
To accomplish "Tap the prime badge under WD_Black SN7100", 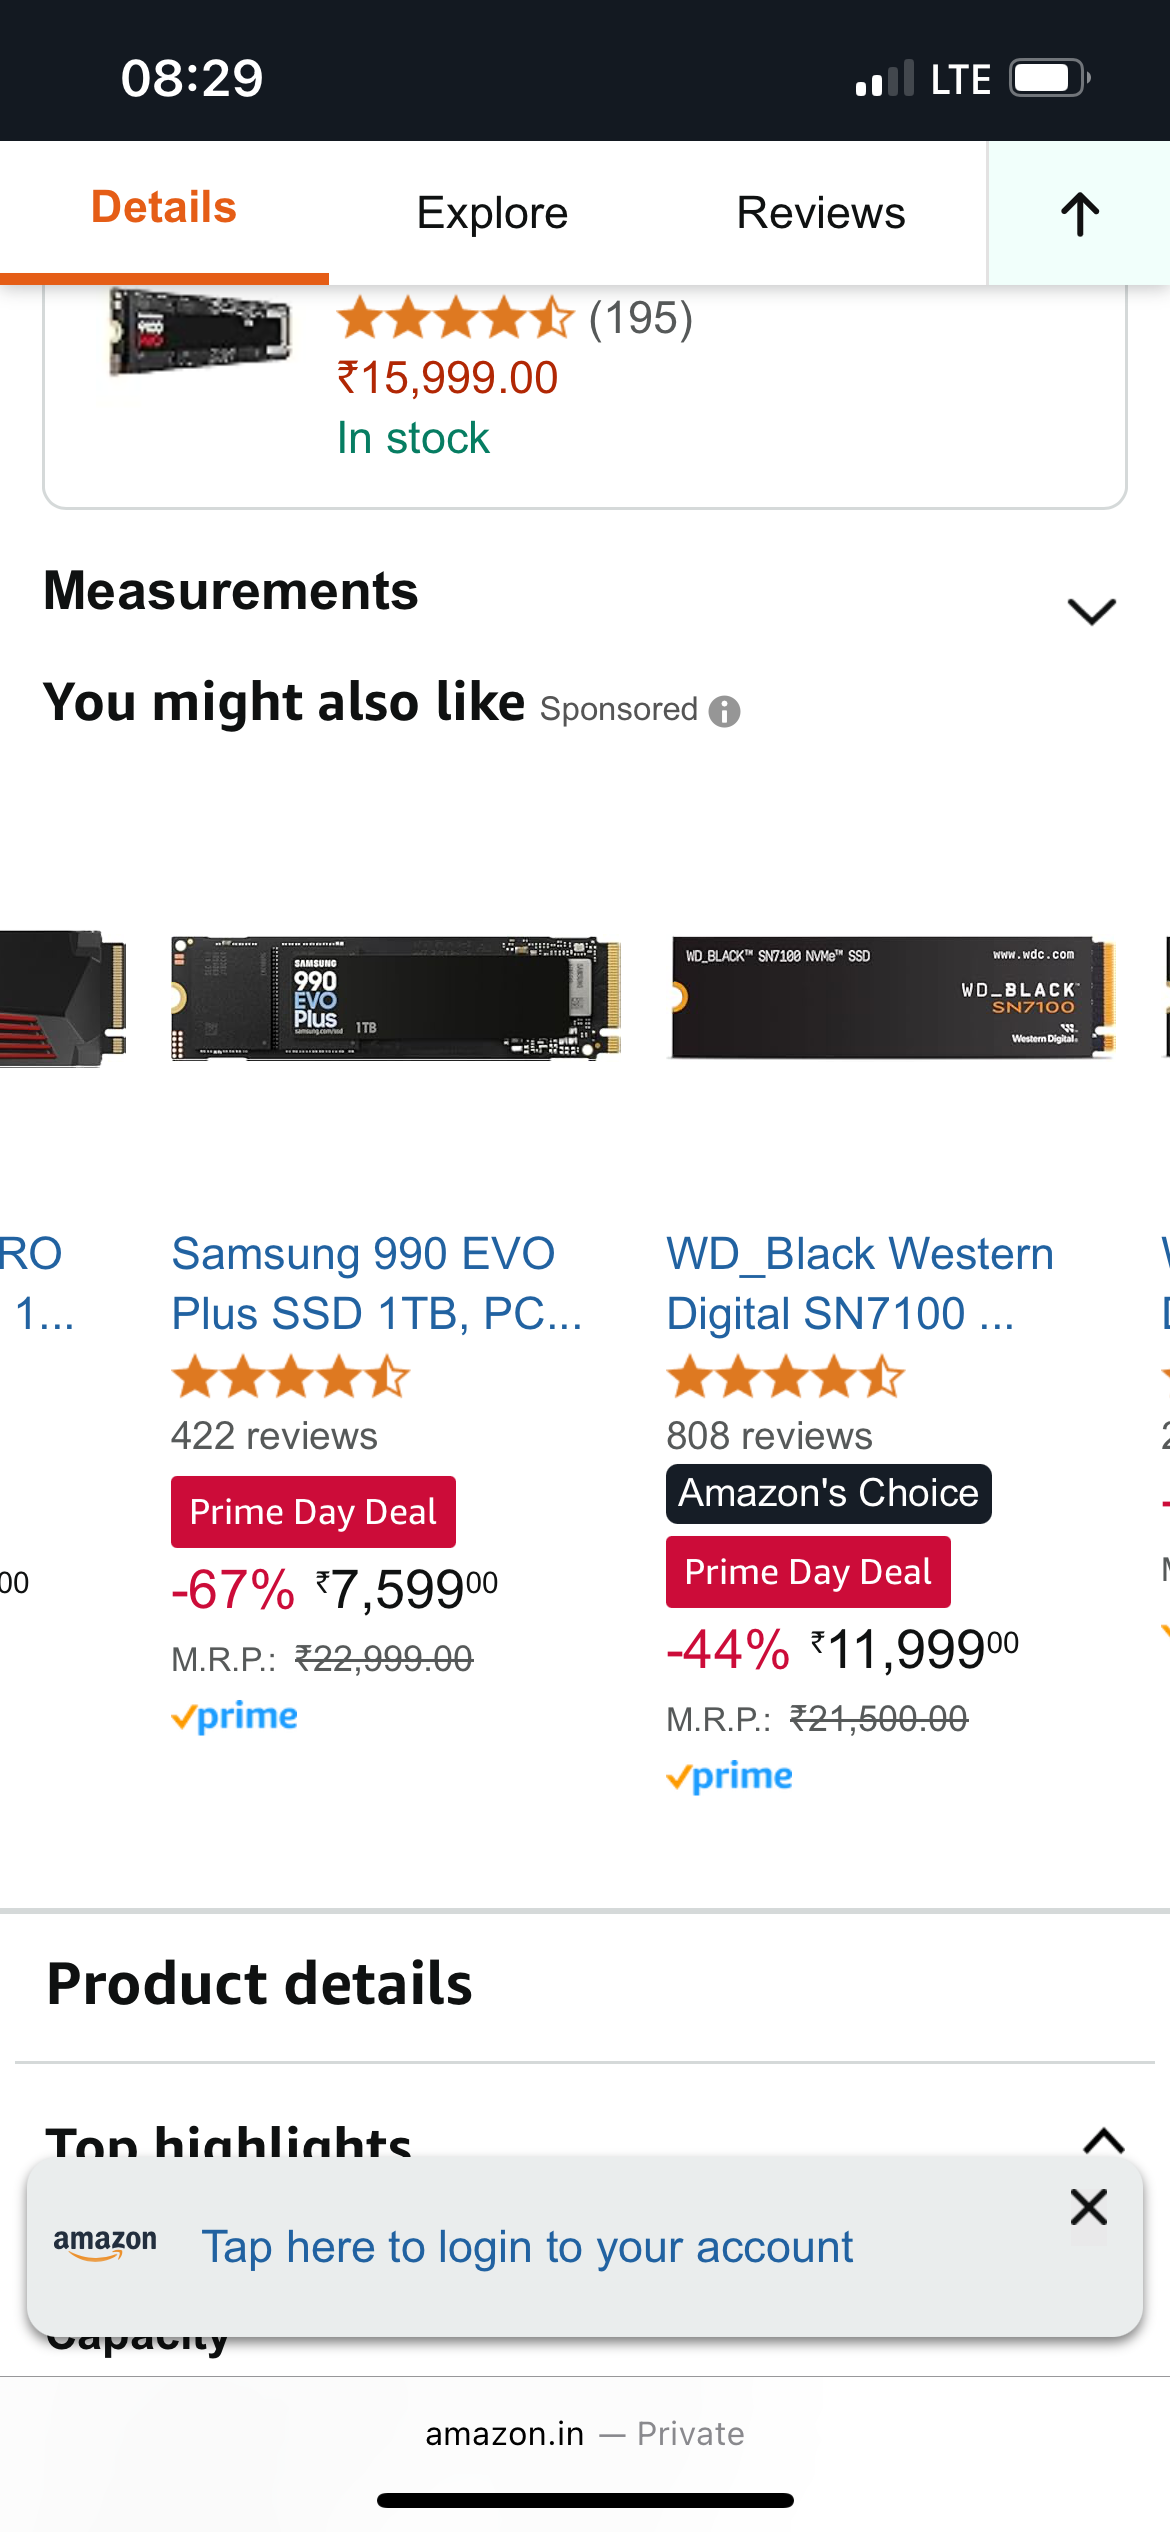I will [x=730, y=1776].
